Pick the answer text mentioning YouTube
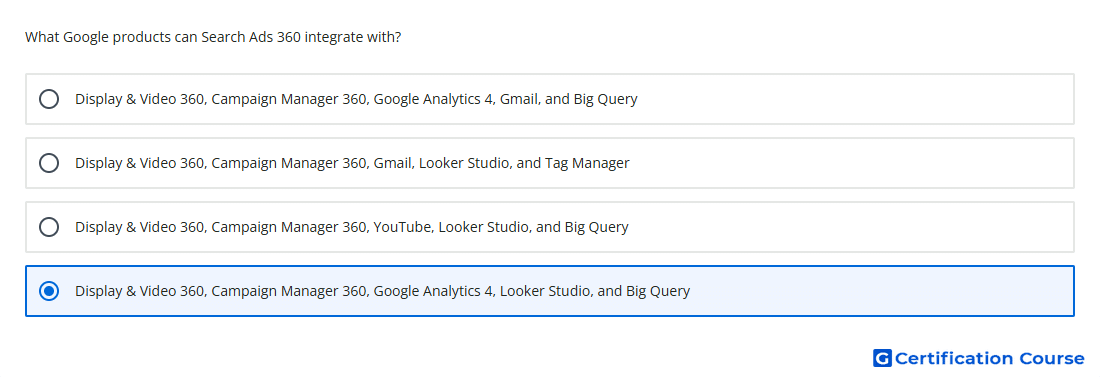This screenshot has width=1100, height=377. [351, 227]
